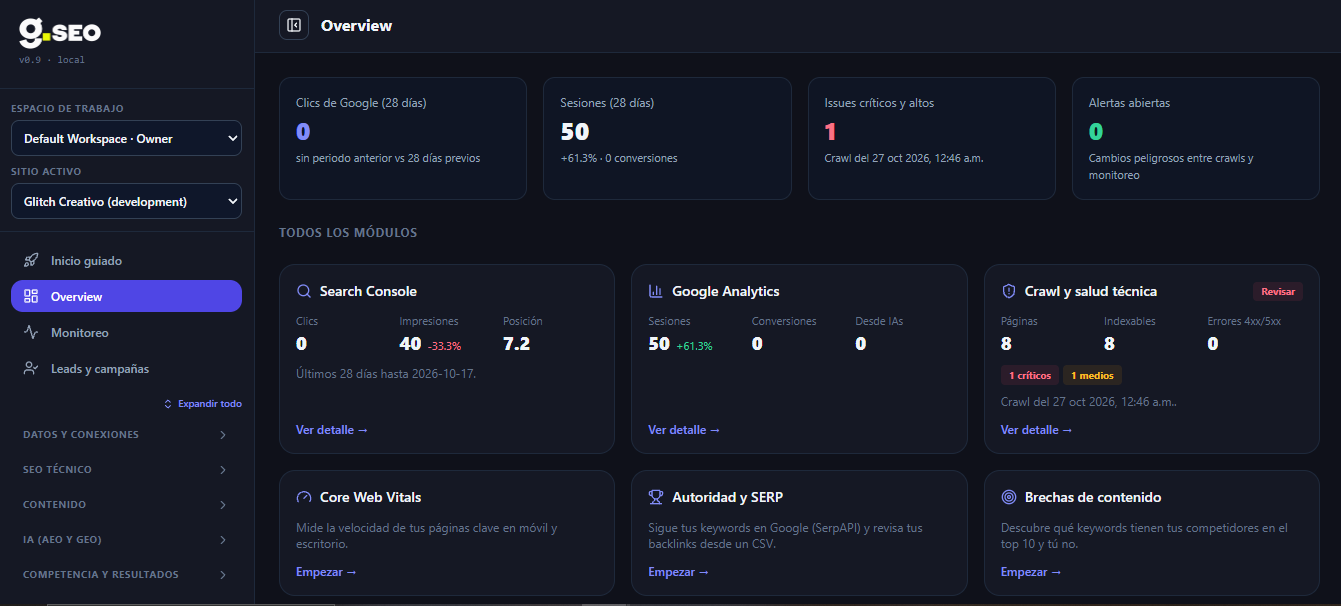Click the Google Analytics card title
Image resolution: width=1341 pixels, height=606 pixels.
726,292
